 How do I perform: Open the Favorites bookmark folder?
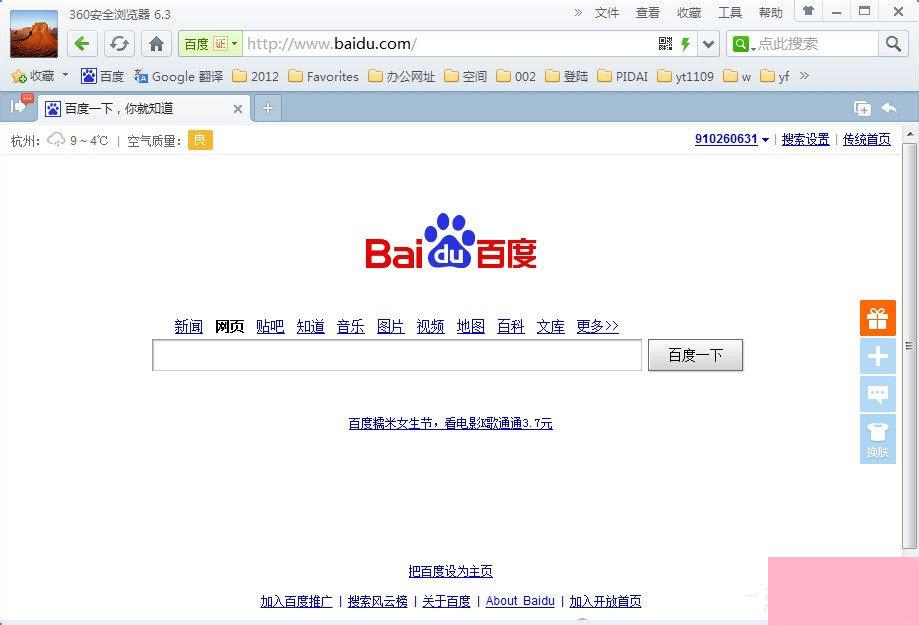[x=324, y=76]
